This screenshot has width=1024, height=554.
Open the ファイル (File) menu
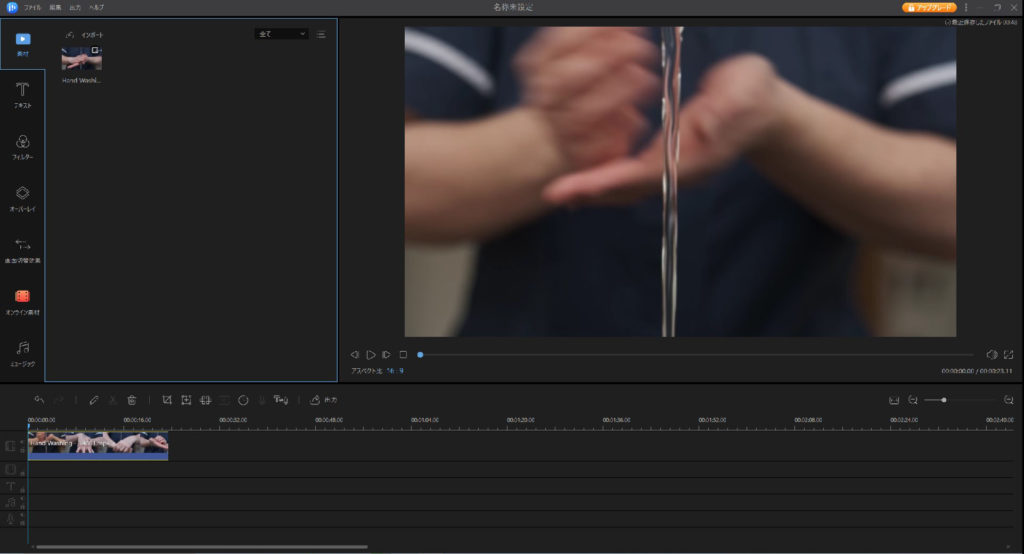click(32, 7)
